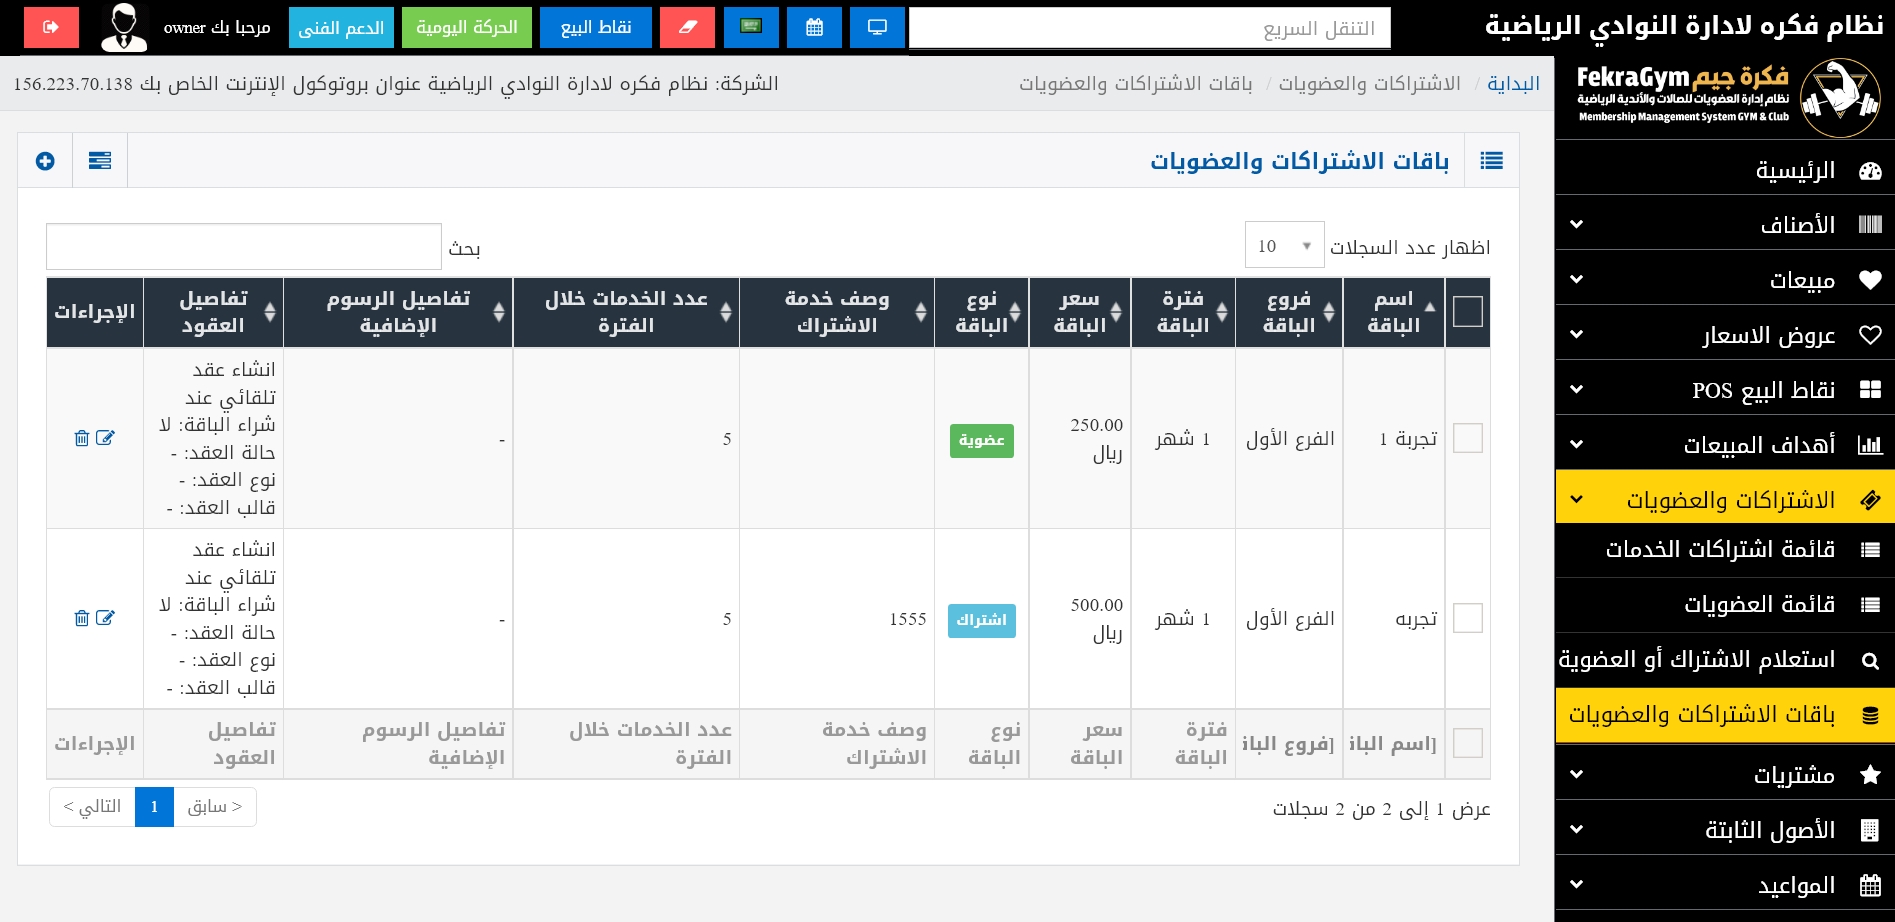Click the red logout icon button
This screenshot has height=922, width=1895.
pos(51,27)
